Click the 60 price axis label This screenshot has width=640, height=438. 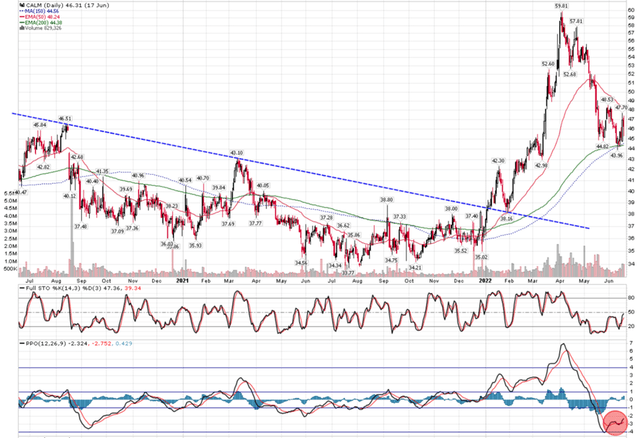[631, 9]
